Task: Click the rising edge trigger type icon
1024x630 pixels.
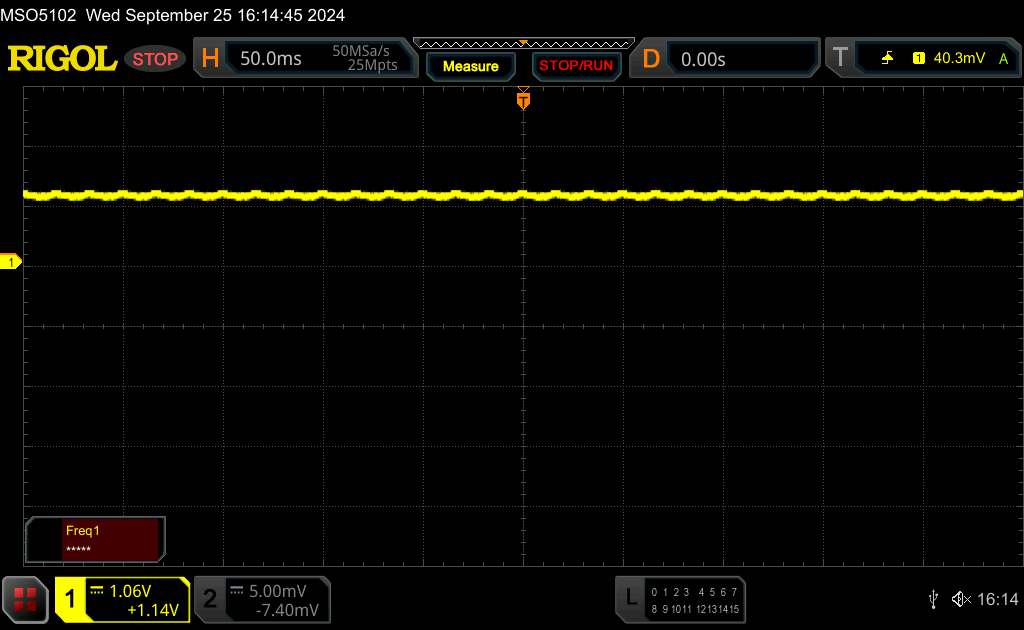Action: pos(887,59)
